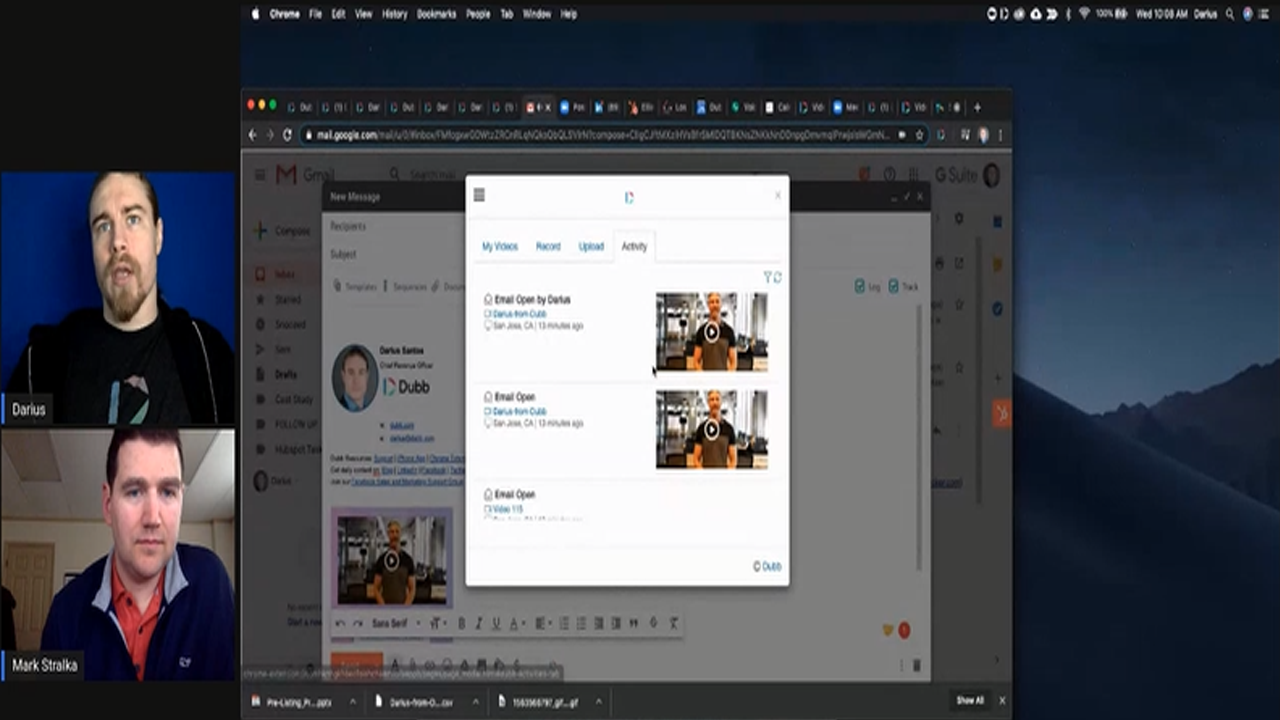Screen dimensions: 1280x720
Task: Play video beside 'Email Open by Darius'
Action: tap(711, 332)
